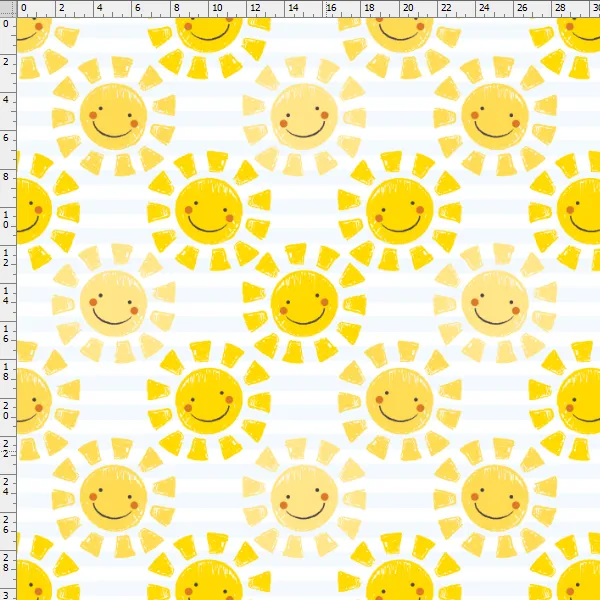This screenshot has height=600, width=600.
Task: Click the 0 mark on horizontal ruler
Action: [24, 7]
